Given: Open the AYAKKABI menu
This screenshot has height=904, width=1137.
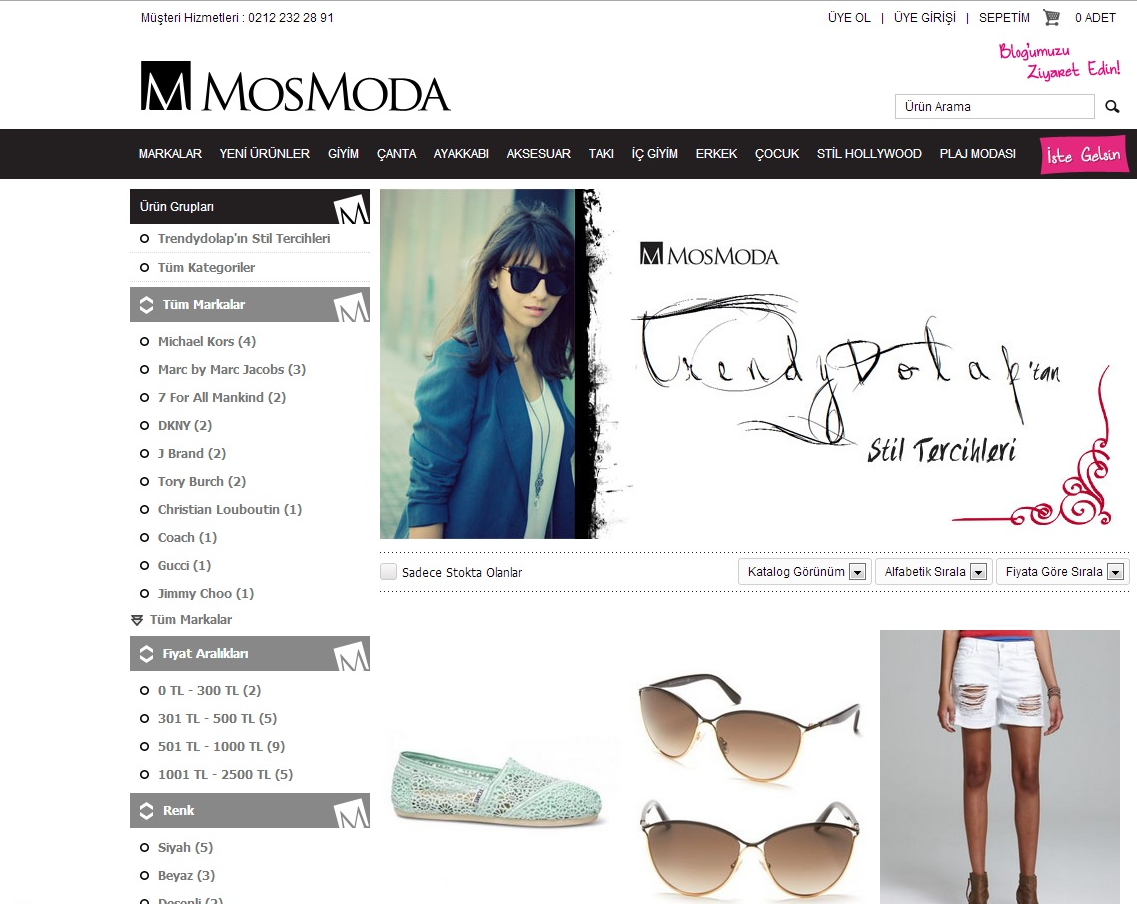Looking at the screenshot, I should pyautogui.click(x=461, y=154).
